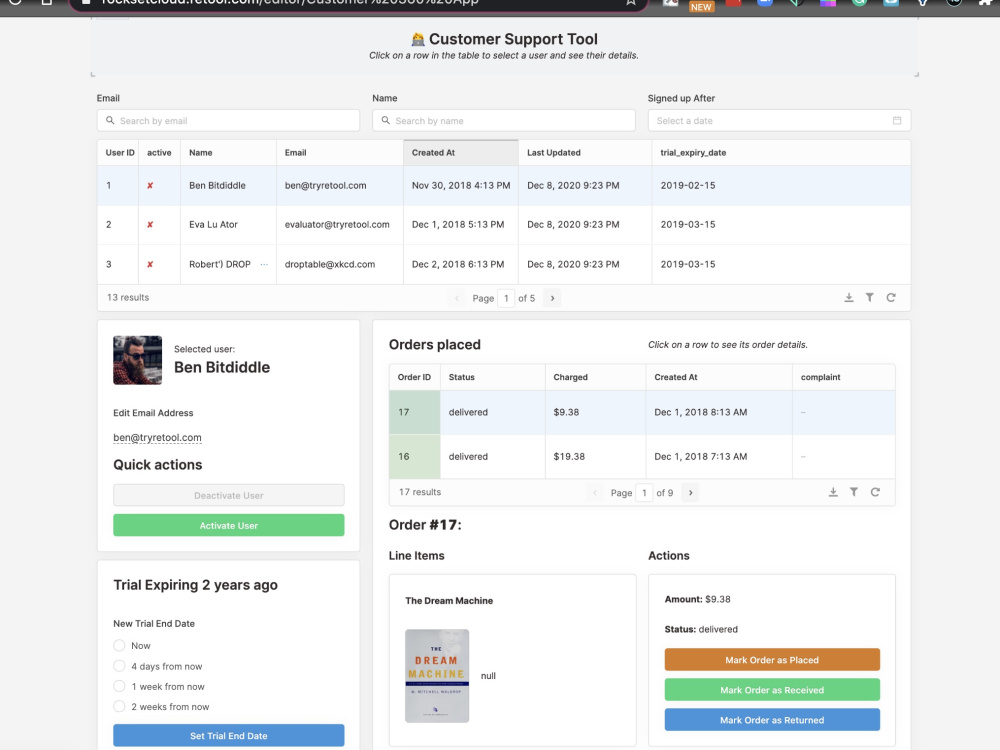
Task: Click the red X active mark for Ben Bitdiddle
Action: click(x=150, y=186)
